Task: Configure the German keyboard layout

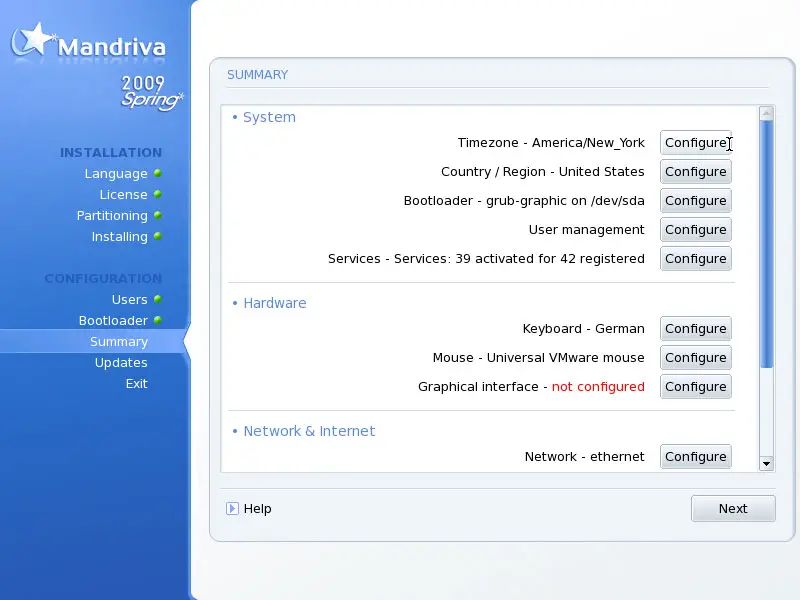Action: pos(695,329)
